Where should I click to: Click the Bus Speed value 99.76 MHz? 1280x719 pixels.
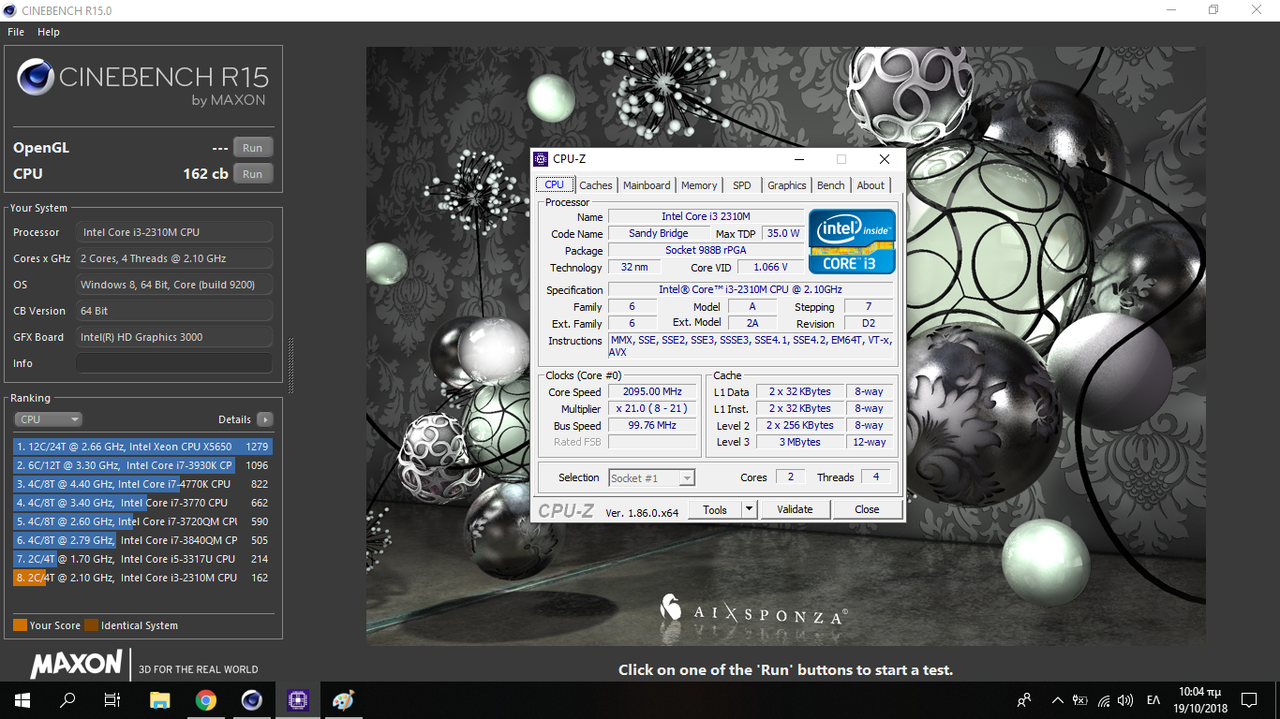tap(651, 425)
